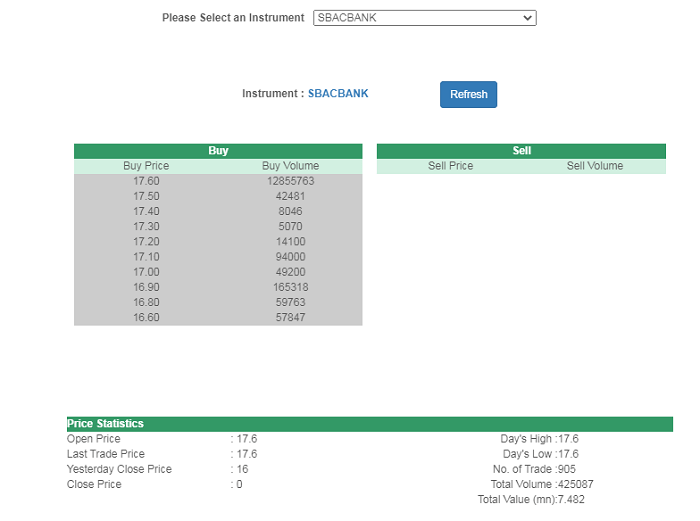Select the 17.50 buy price cell
Image resolution: width=700 pixels, height=521 pixels.
(146, 197)
